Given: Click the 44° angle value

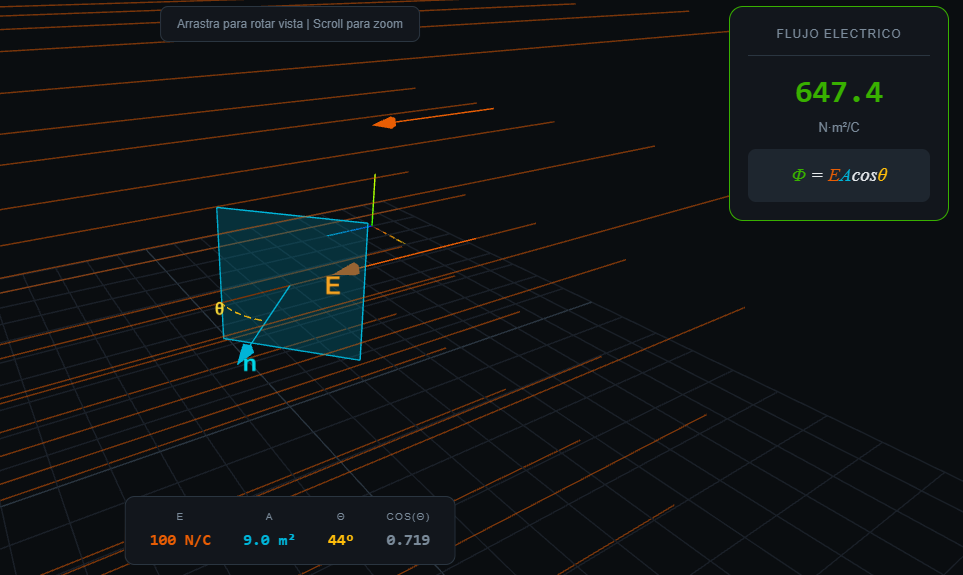Looking at the screenshot, I should tap(341, 541).
